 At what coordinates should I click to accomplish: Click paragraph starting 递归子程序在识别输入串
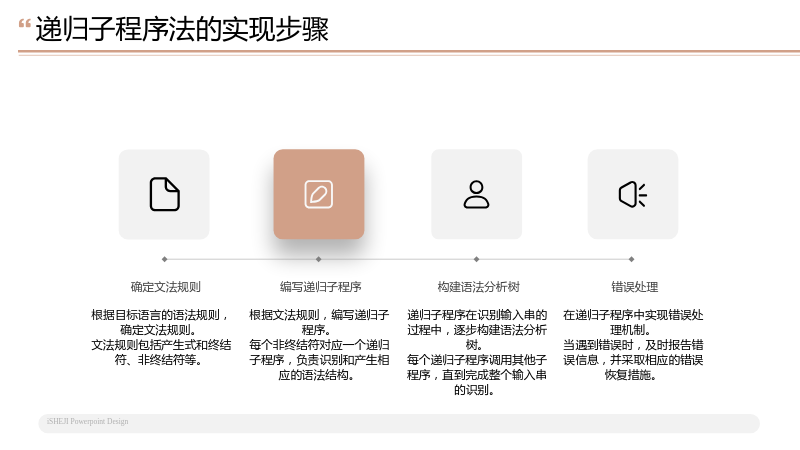[x=477, y=353]
